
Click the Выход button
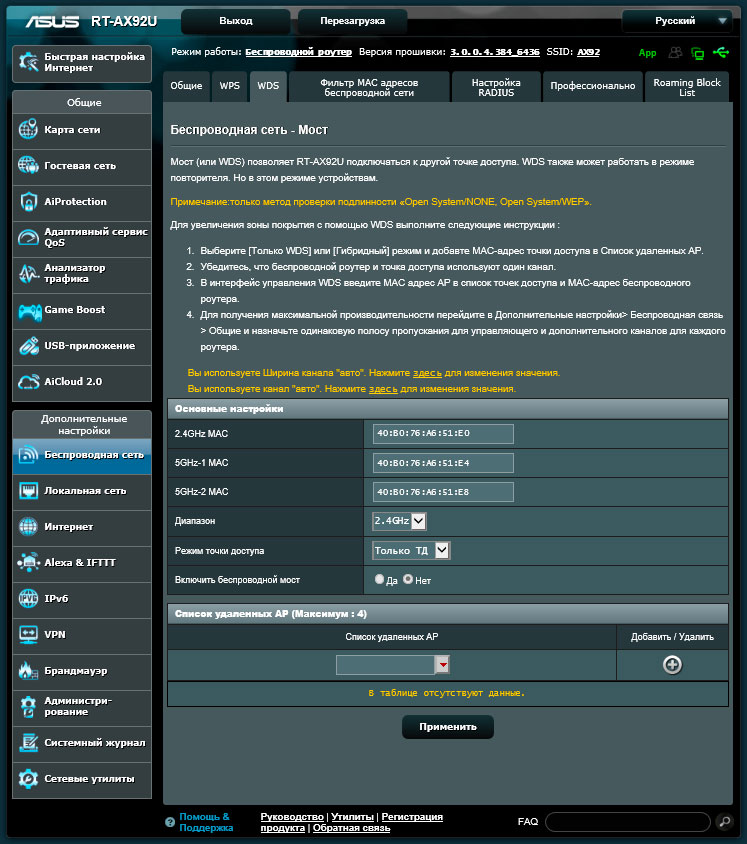click(x=236, y=21)
